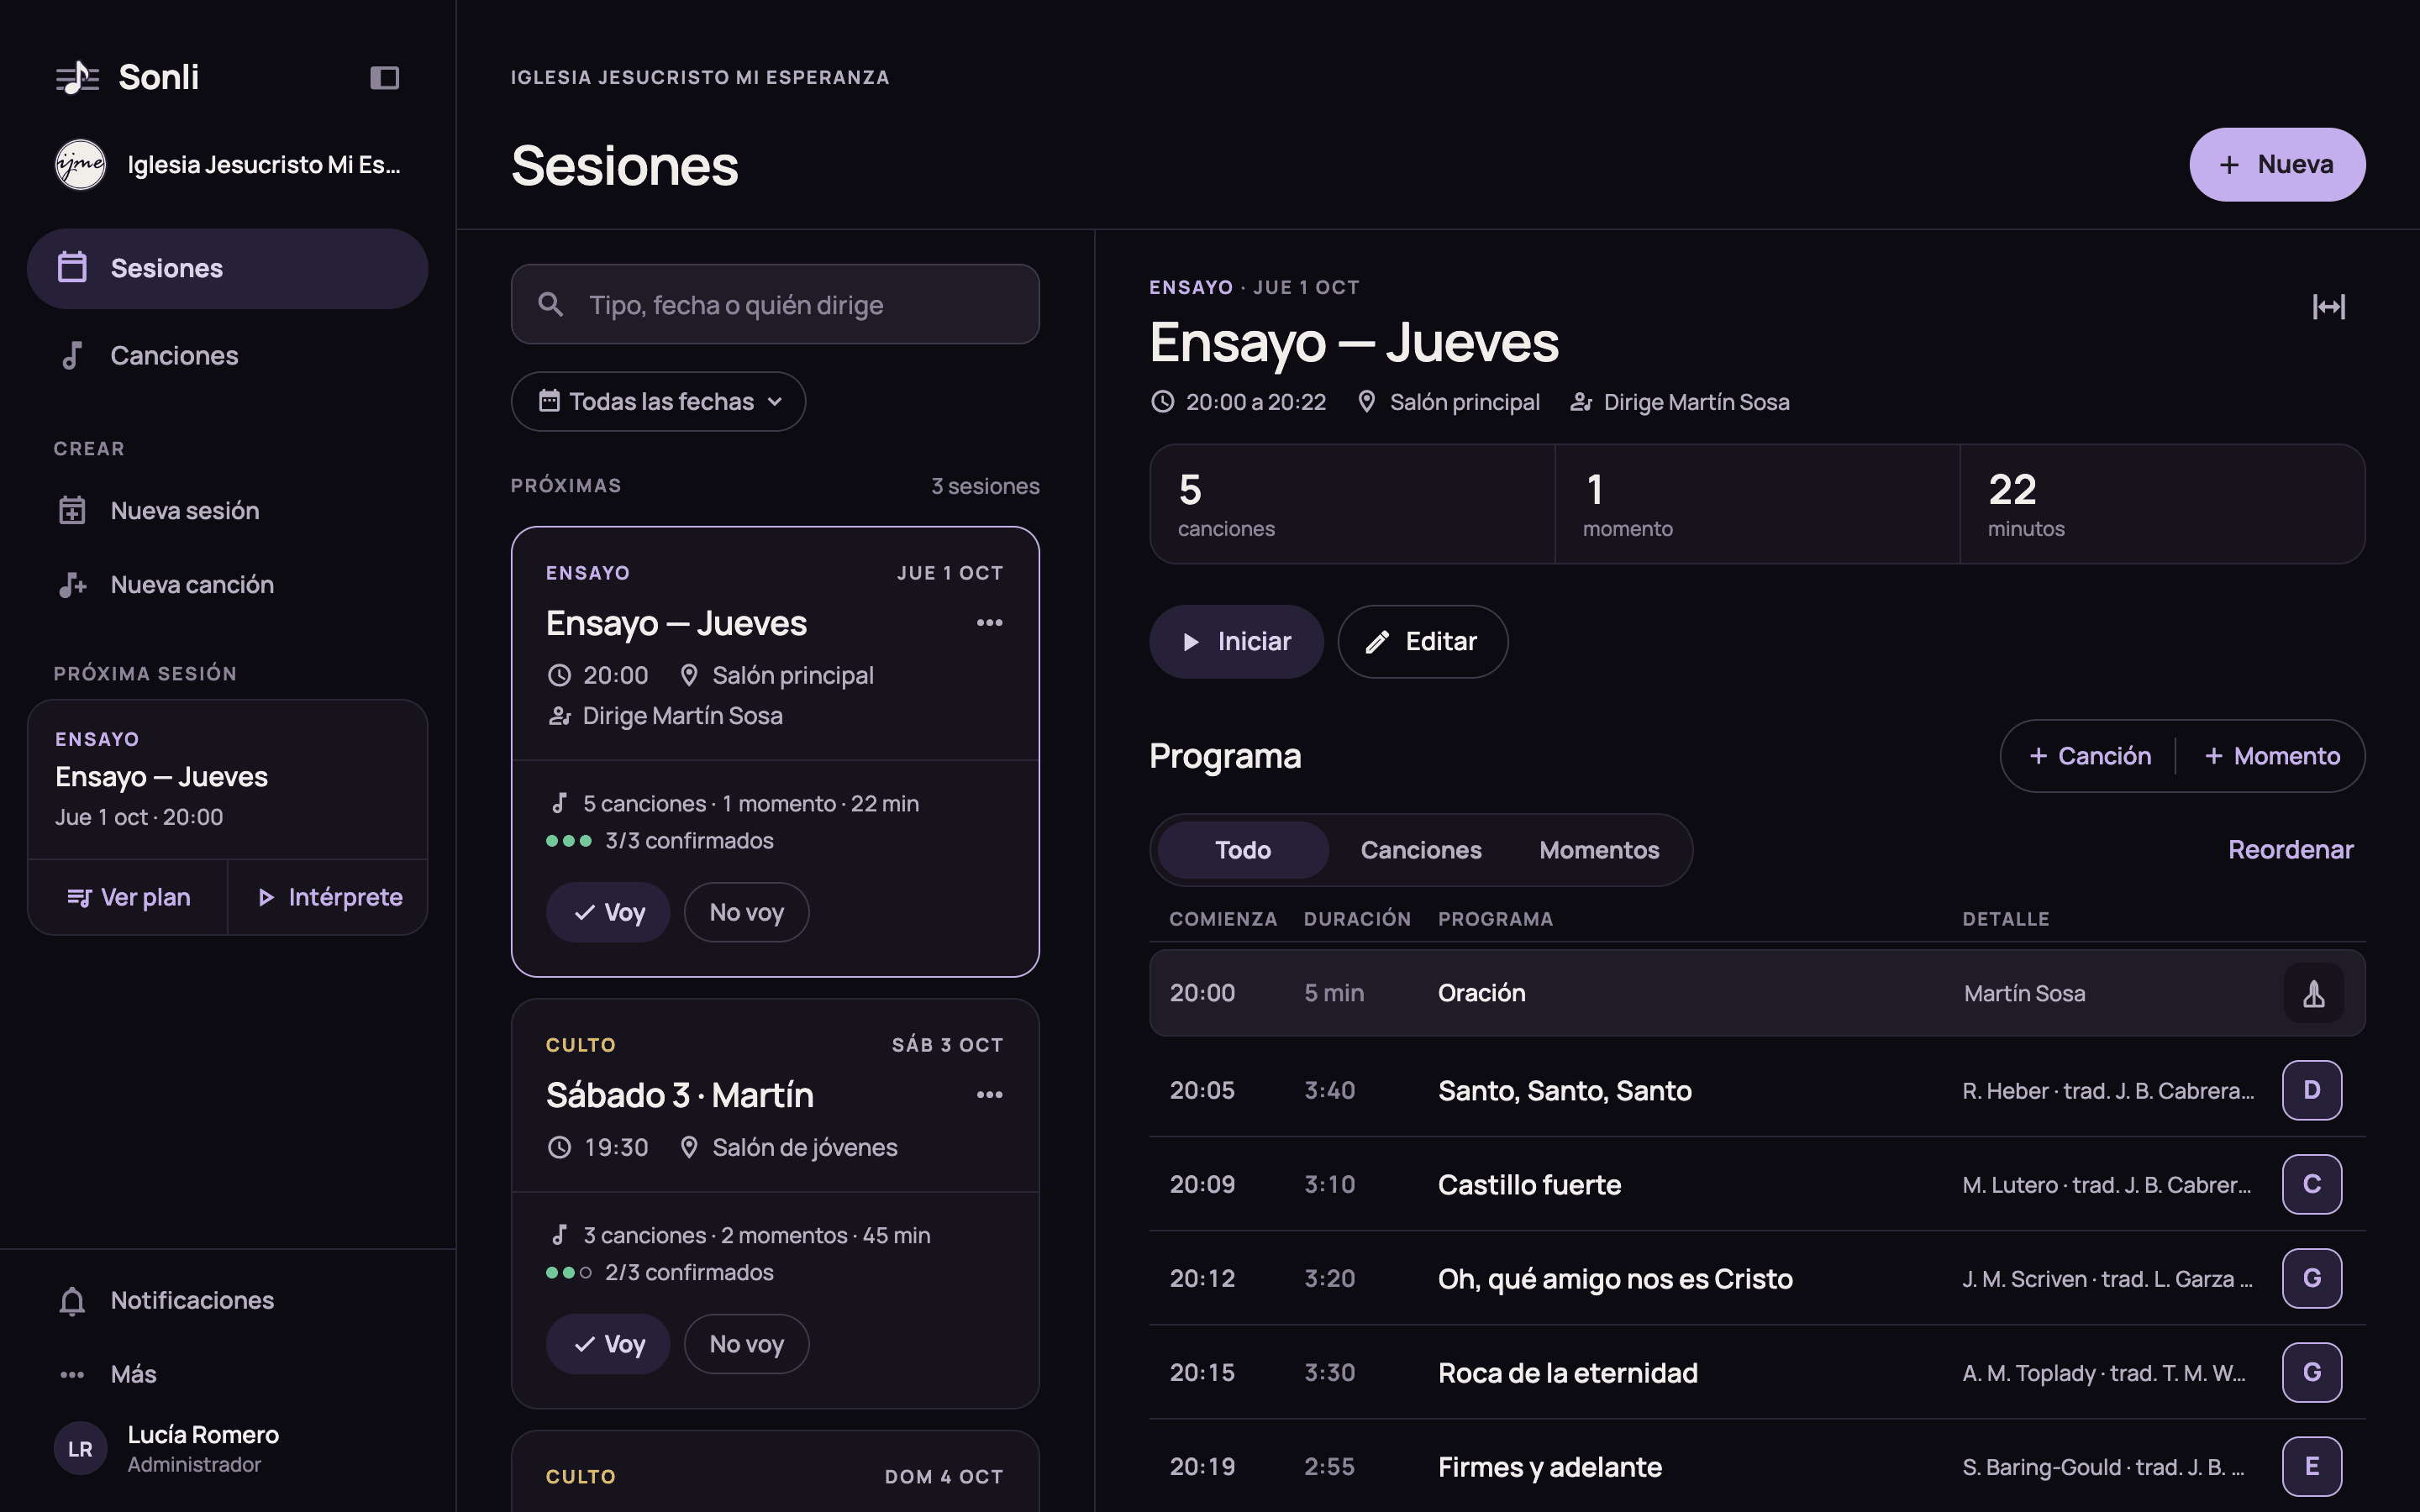Select No voy on Sábado 3 · Martín card
The height and width of the screenshot is (1512, 2420).
click(746, 1344)
